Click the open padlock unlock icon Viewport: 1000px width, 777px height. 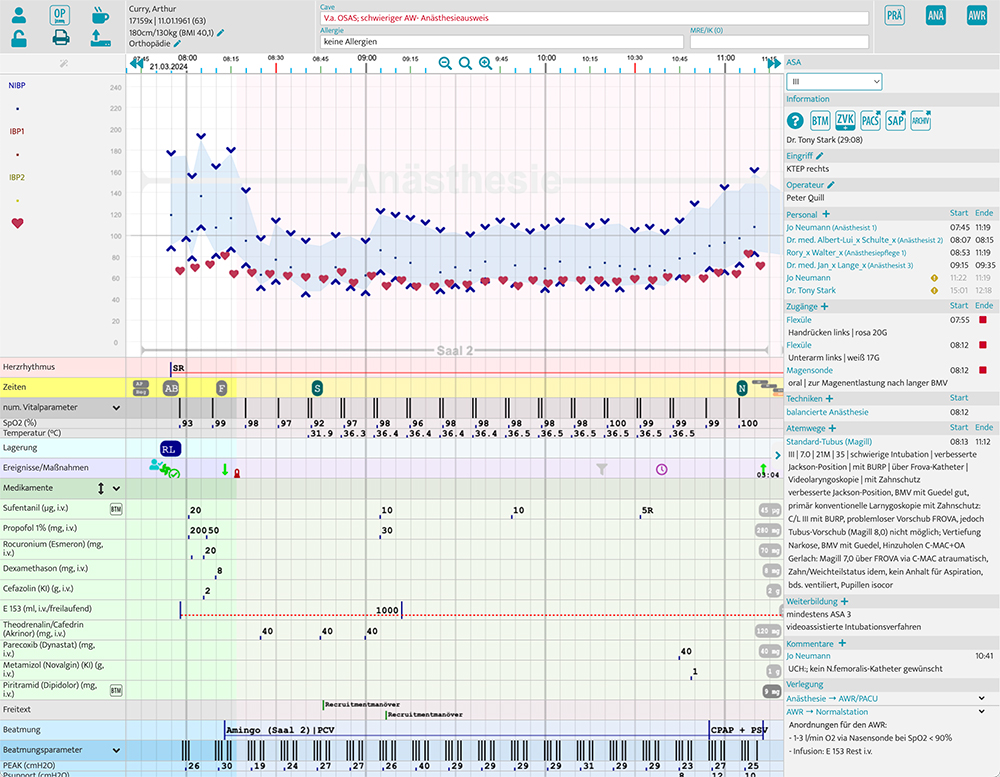19,39
